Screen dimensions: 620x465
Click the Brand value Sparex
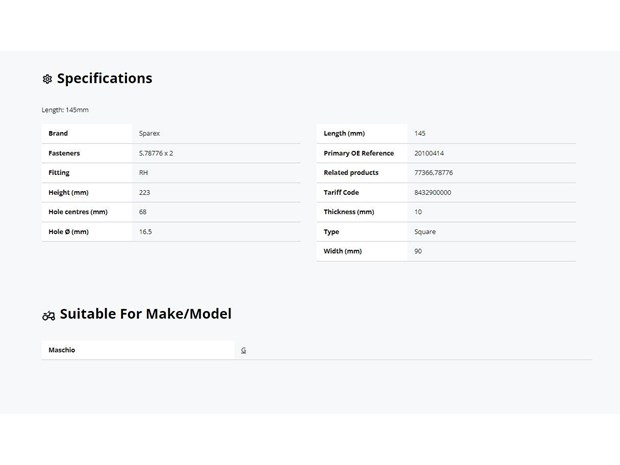(x=149, y=133)
